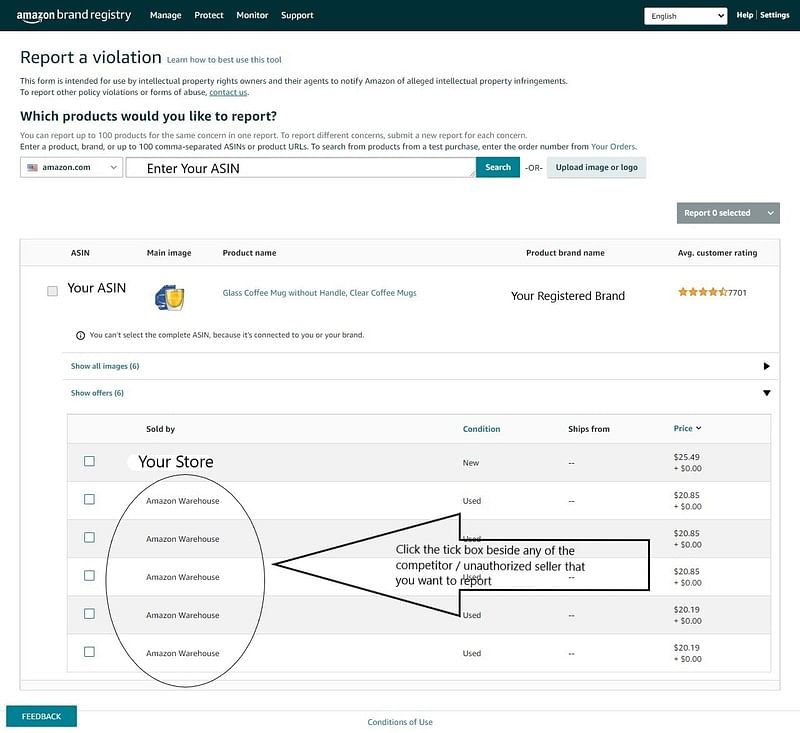Click the info icon beside the ASIN notice
800x733 pixels.
pyautogui.click(x=80, y=335)
